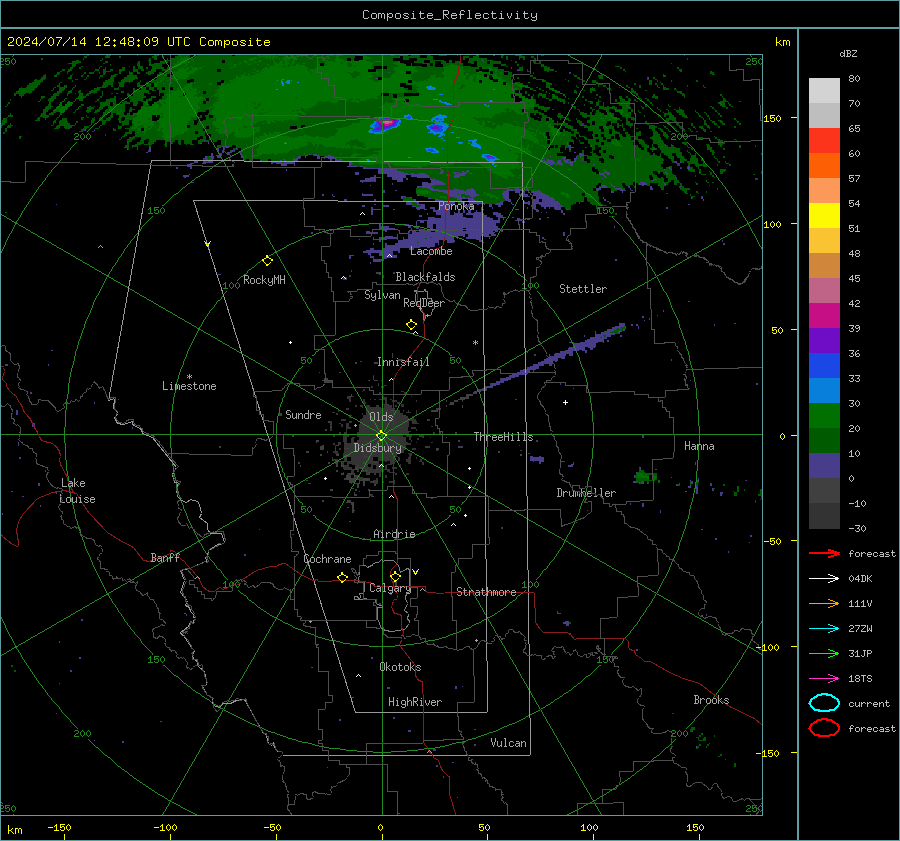Click the Okotoks label
Viewport: 900px width, 841px height.
400,667
